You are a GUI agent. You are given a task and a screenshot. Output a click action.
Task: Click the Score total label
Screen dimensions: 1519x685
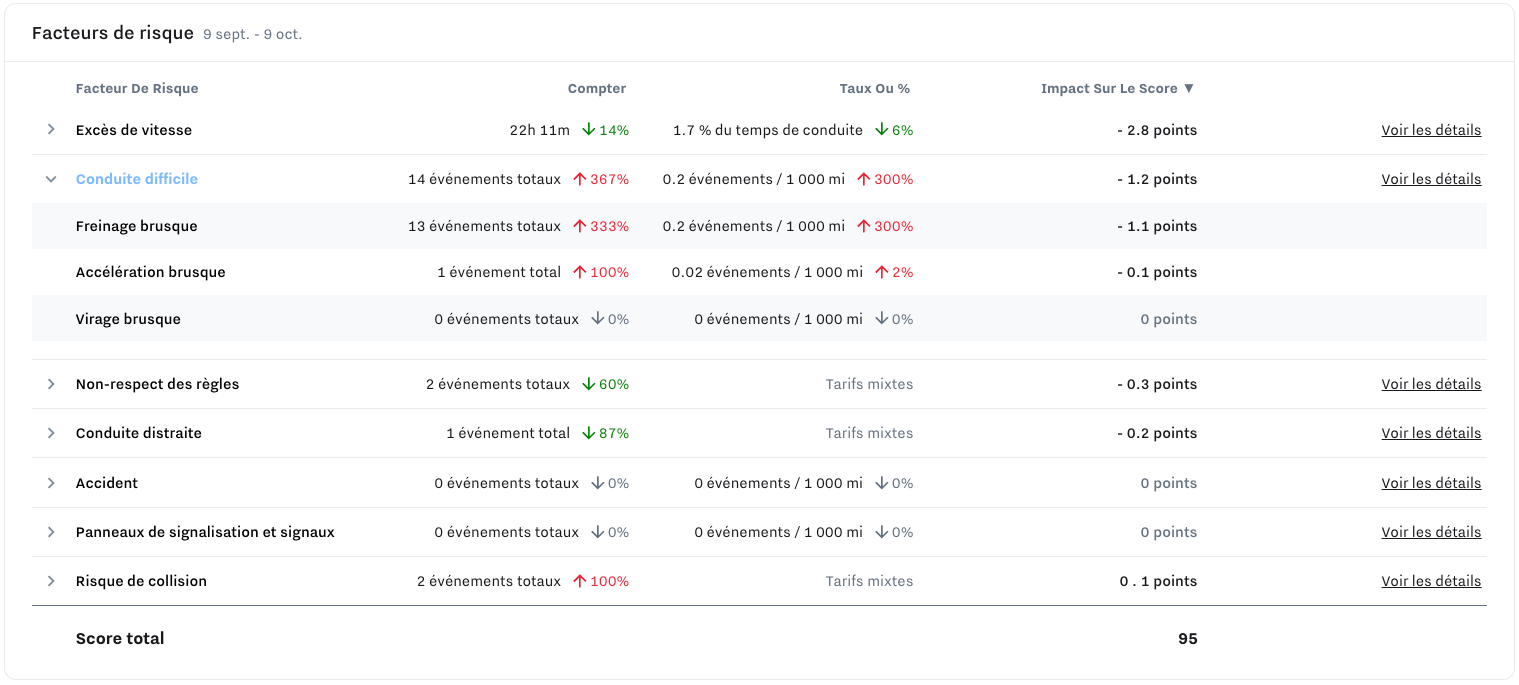tap(120, 638)
